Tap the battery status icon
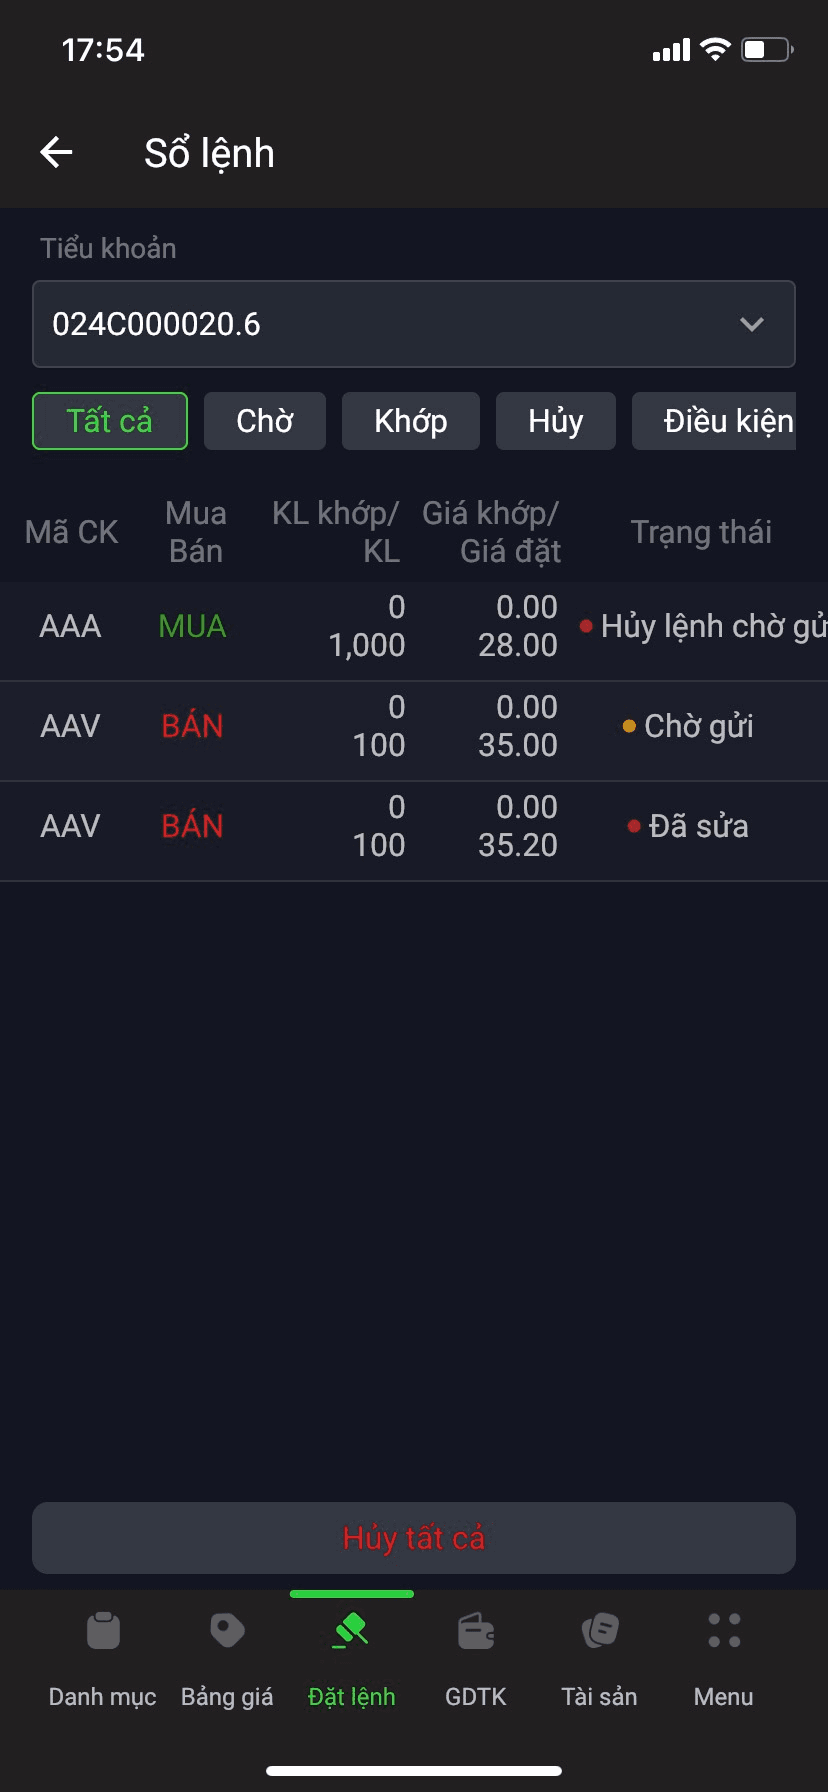828x1792 pixels. [767, 49]
